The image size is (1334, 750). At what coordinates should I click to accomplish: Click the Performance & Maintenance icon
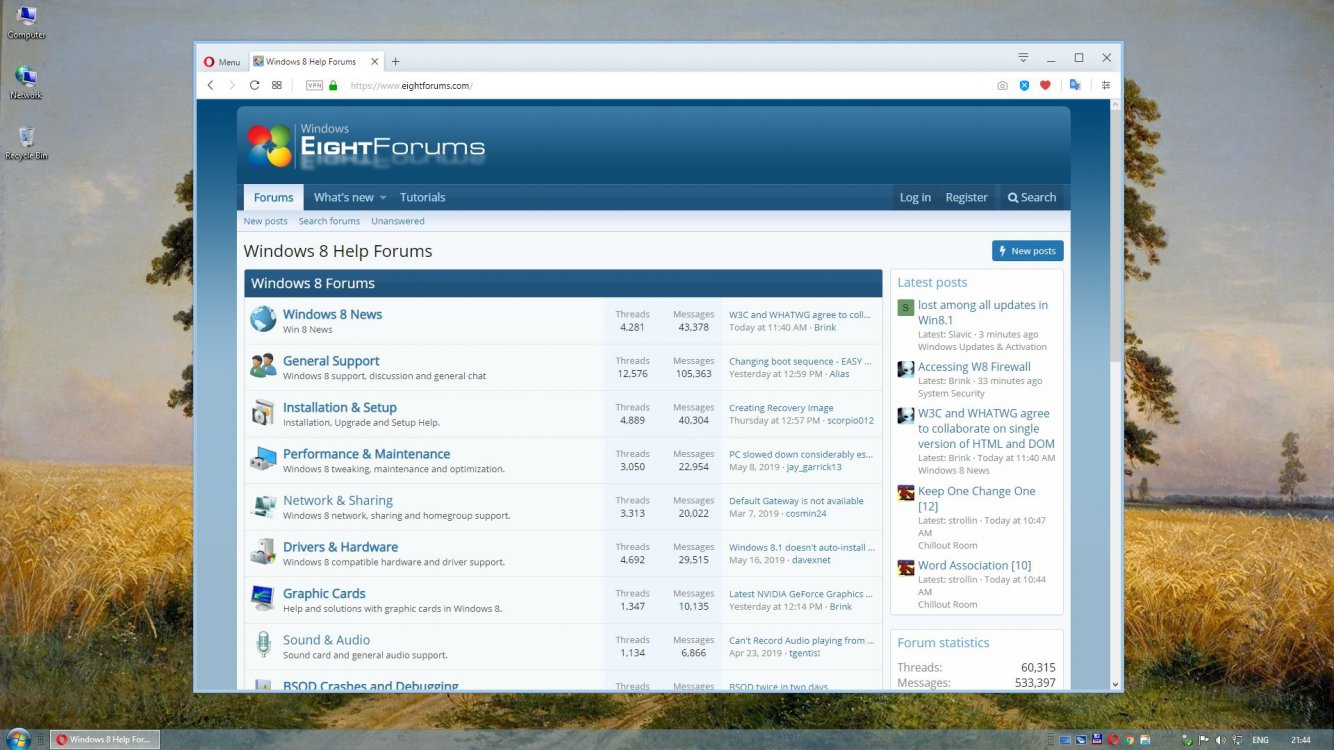(263, 459)
